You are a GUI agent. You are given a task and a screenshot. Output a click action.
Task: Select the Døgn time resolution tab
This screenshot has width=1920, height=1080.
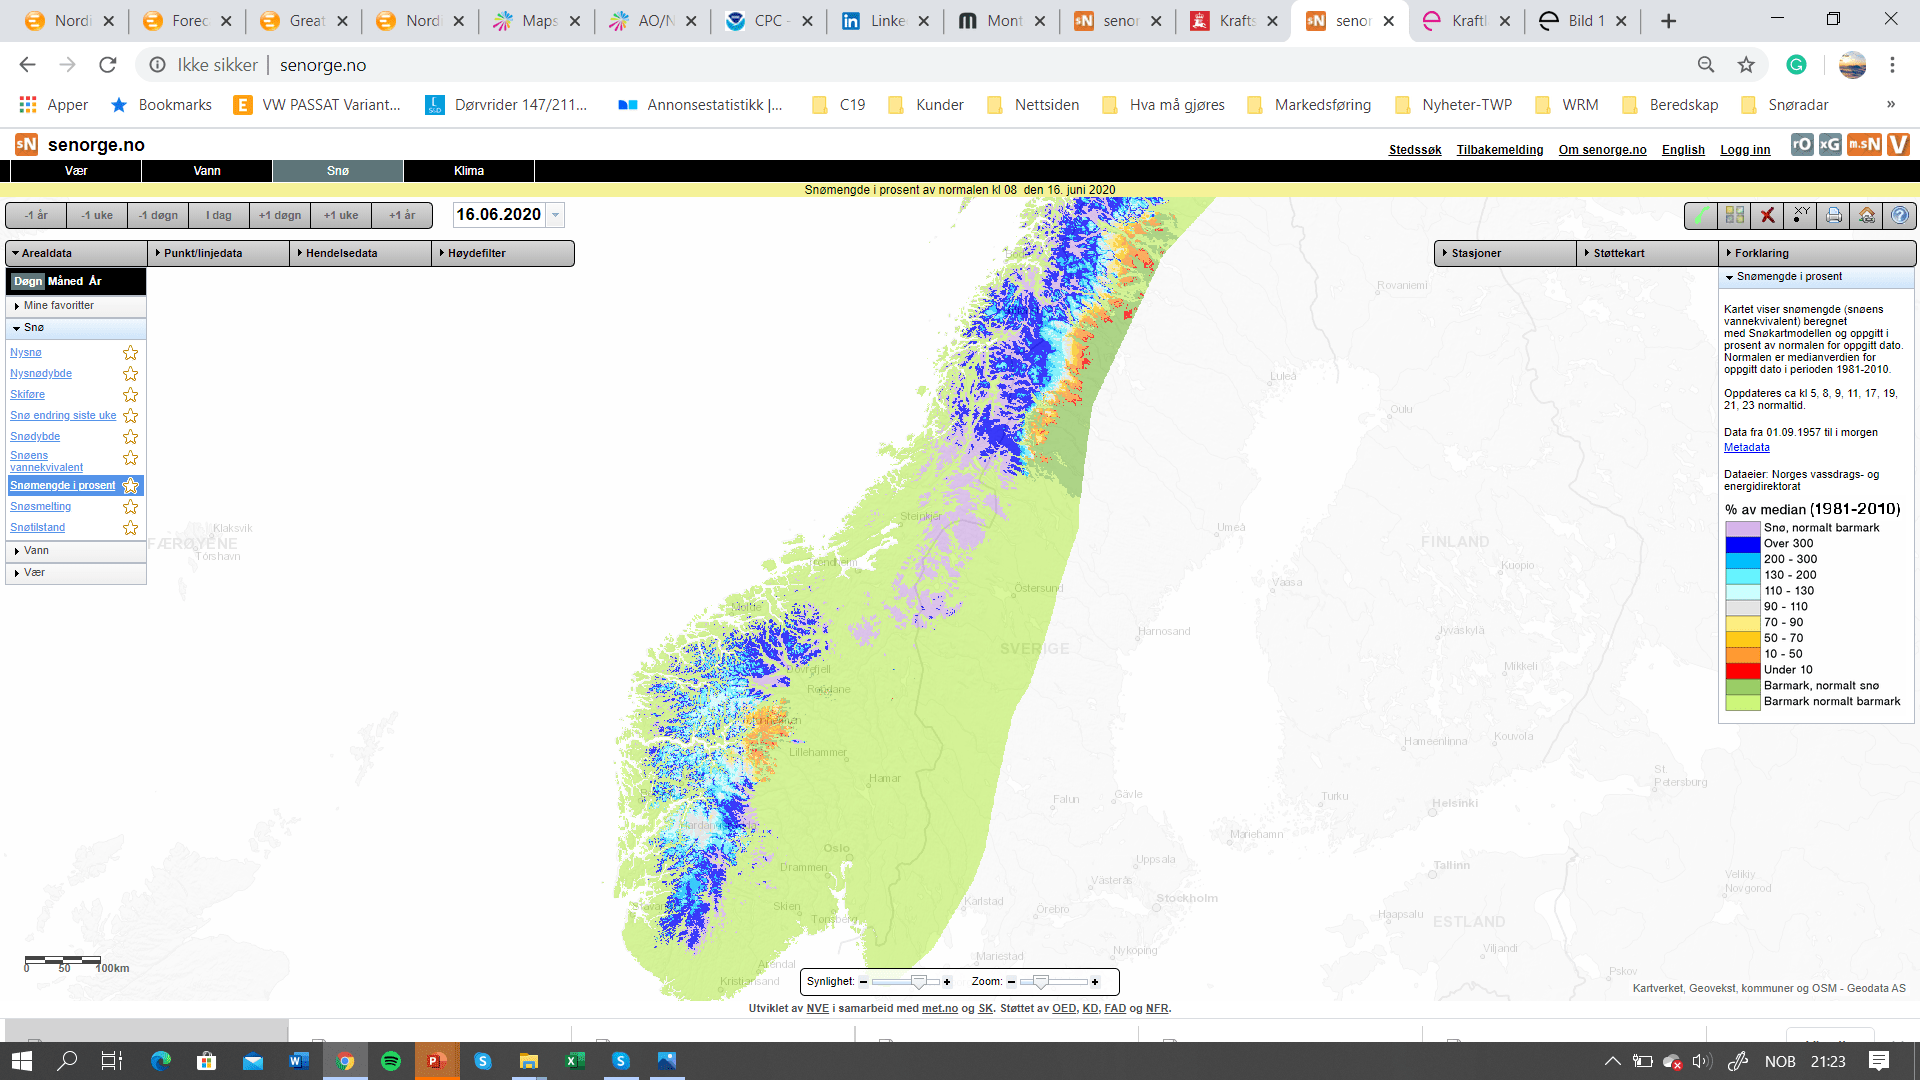tap(28, 281)
